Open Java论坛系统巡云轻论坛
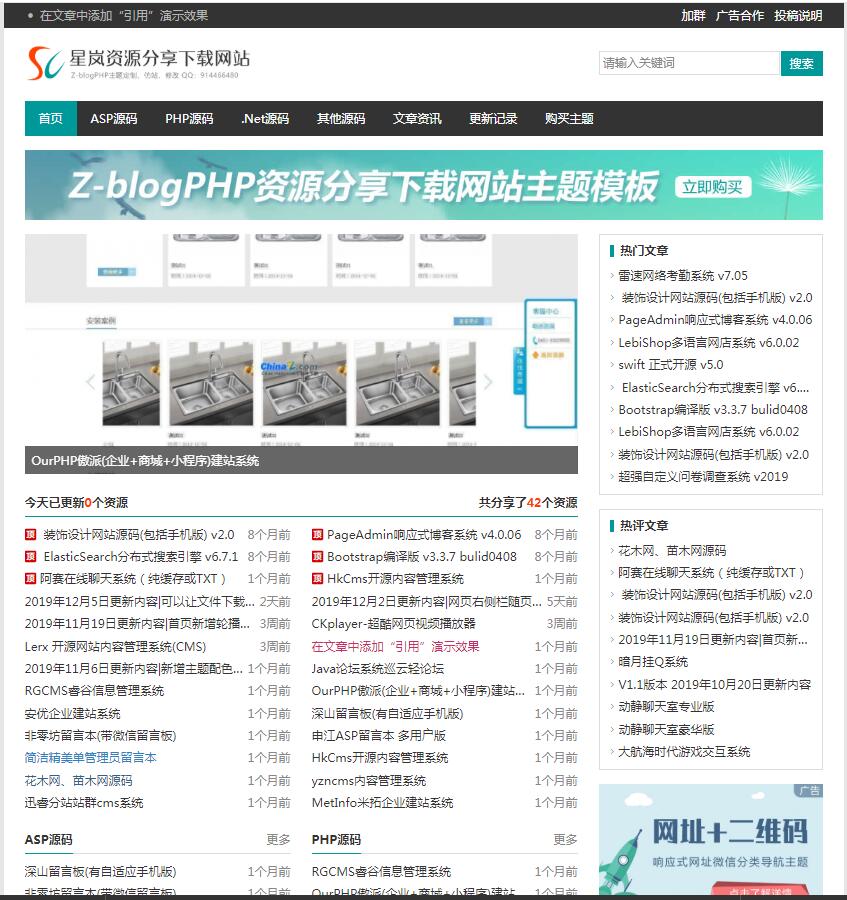847x900 pixels. tap(378, 669)
